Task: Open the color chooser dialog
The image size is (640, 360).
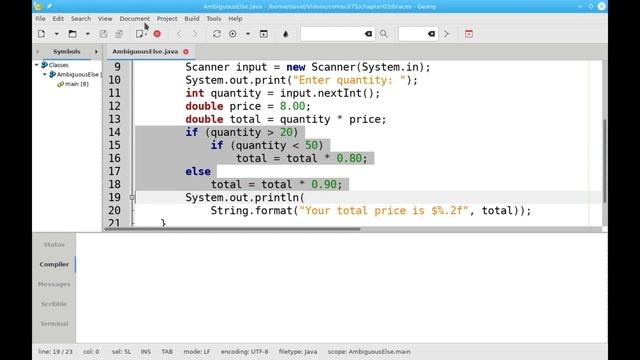Action: (286, 34)
